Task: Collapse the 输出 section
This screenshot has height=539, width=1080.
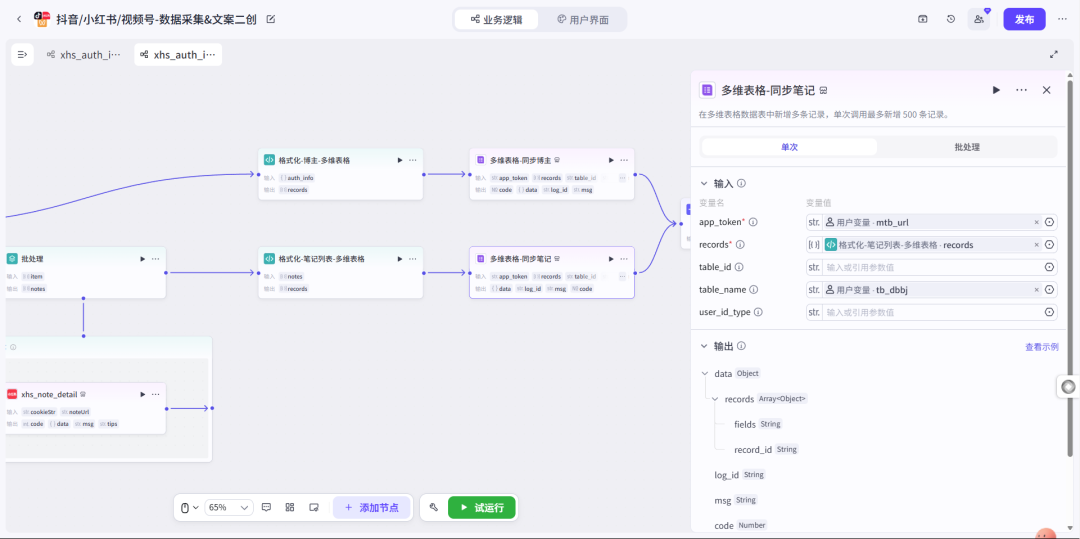Action: (703, 346)
